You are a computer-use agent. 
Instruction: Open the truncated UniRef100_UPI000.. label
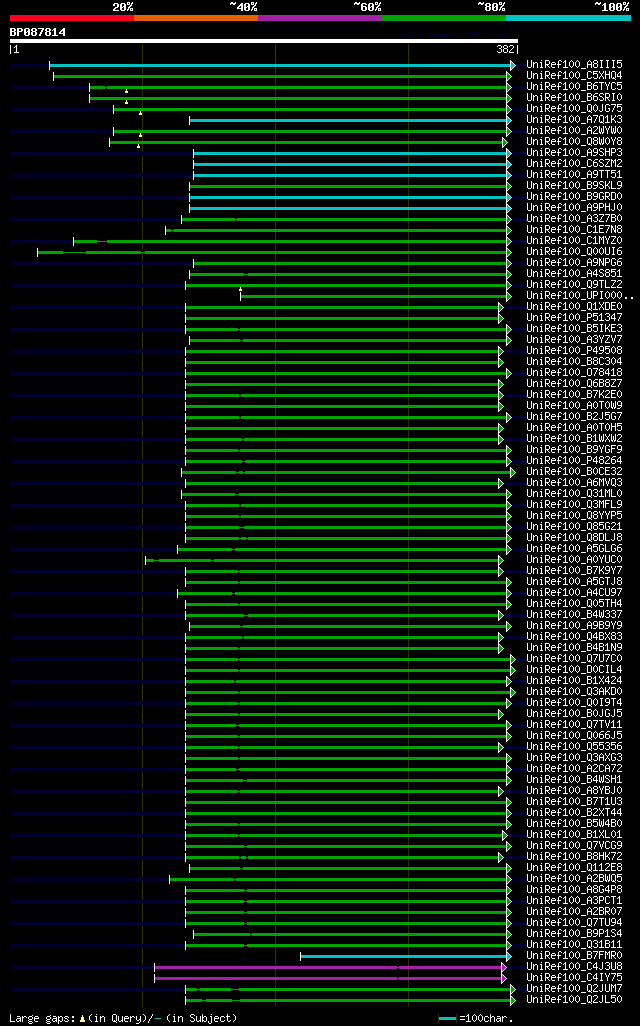[x=580, y=296]
